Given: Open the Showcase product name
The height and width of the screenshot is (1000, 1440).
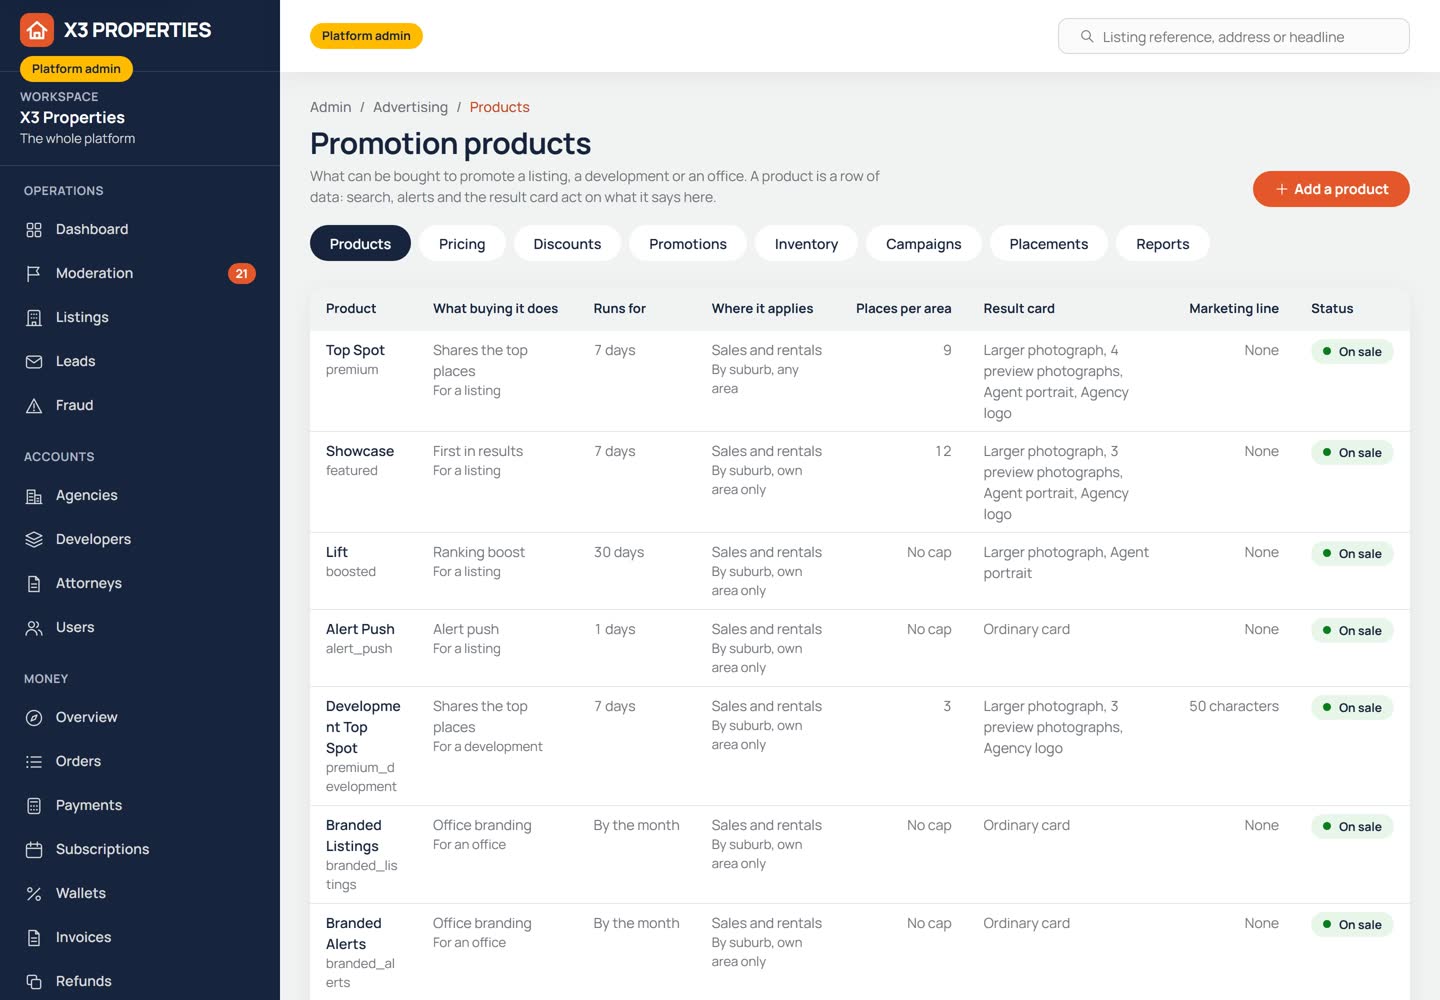Looking at the screenshot, I should (360, 451).
